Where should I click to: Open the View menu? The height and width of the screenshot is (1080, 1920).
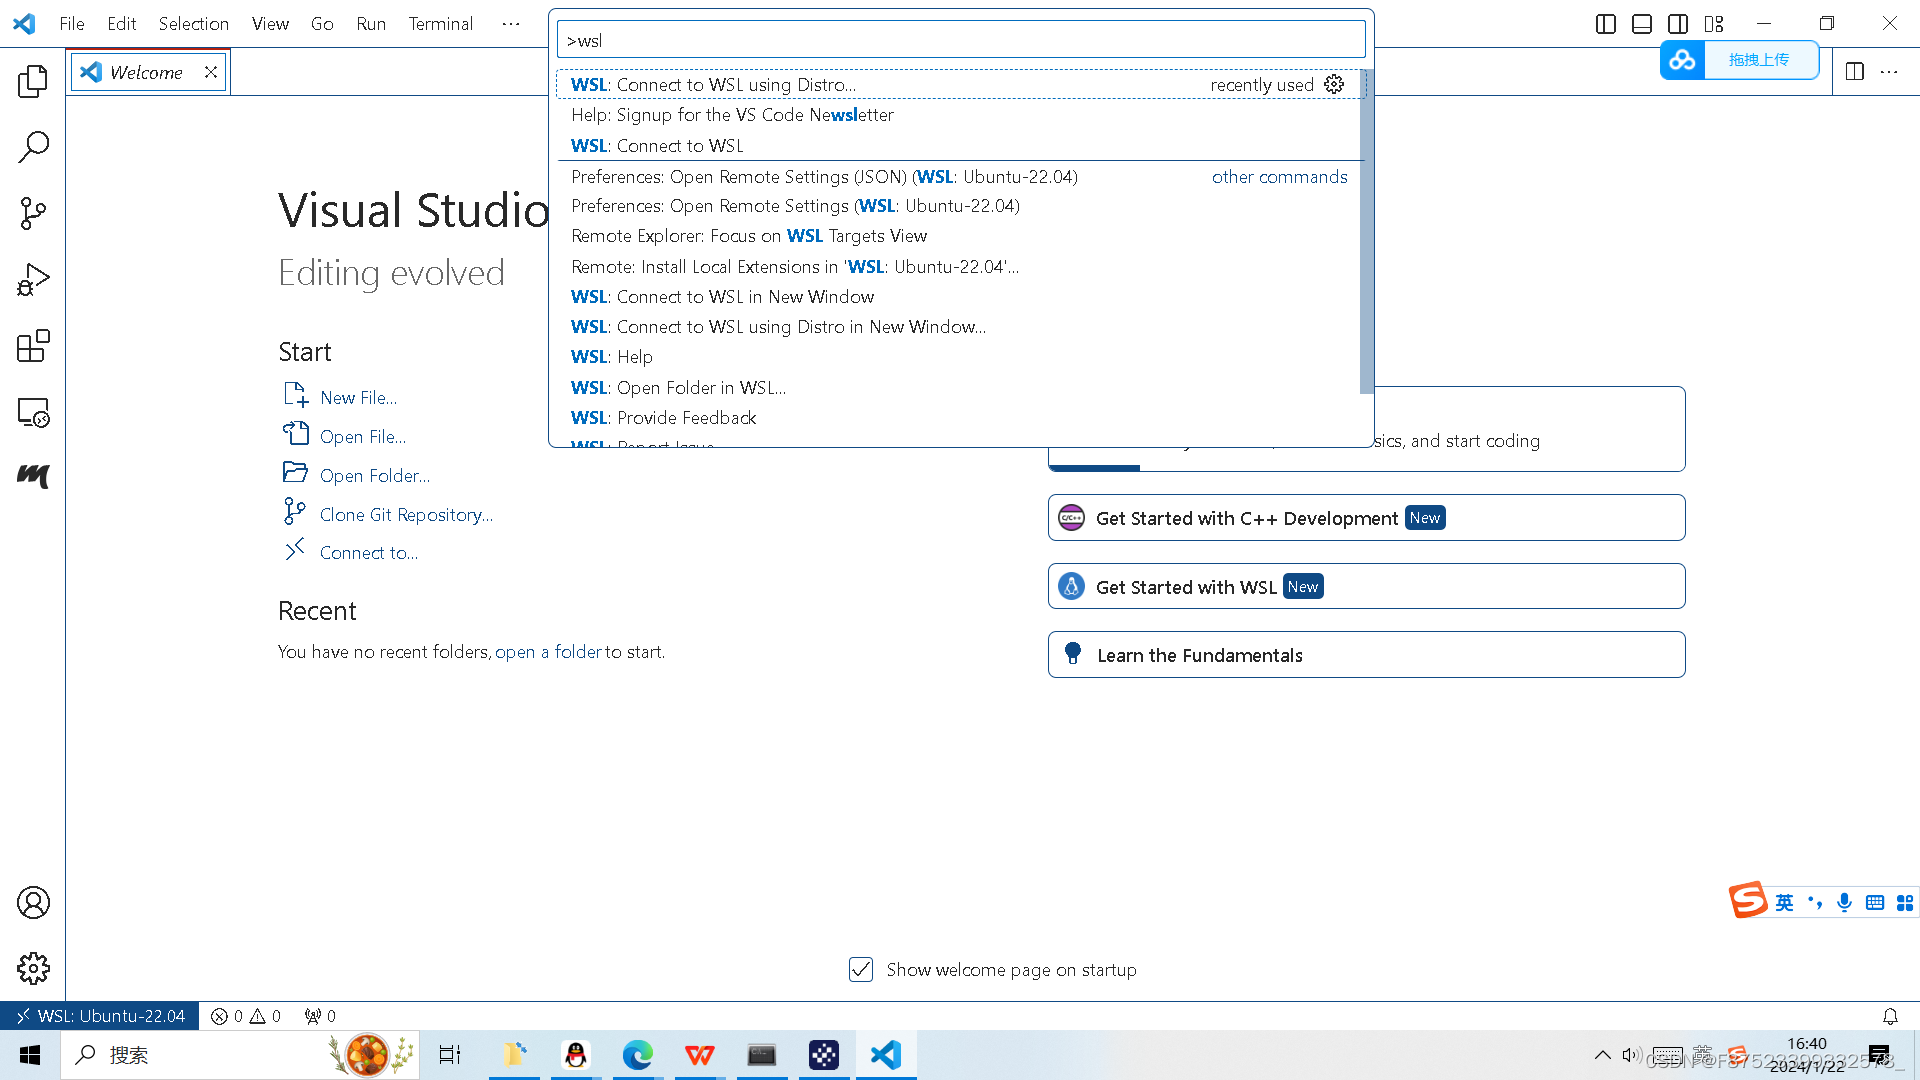(x=270, y=23)
